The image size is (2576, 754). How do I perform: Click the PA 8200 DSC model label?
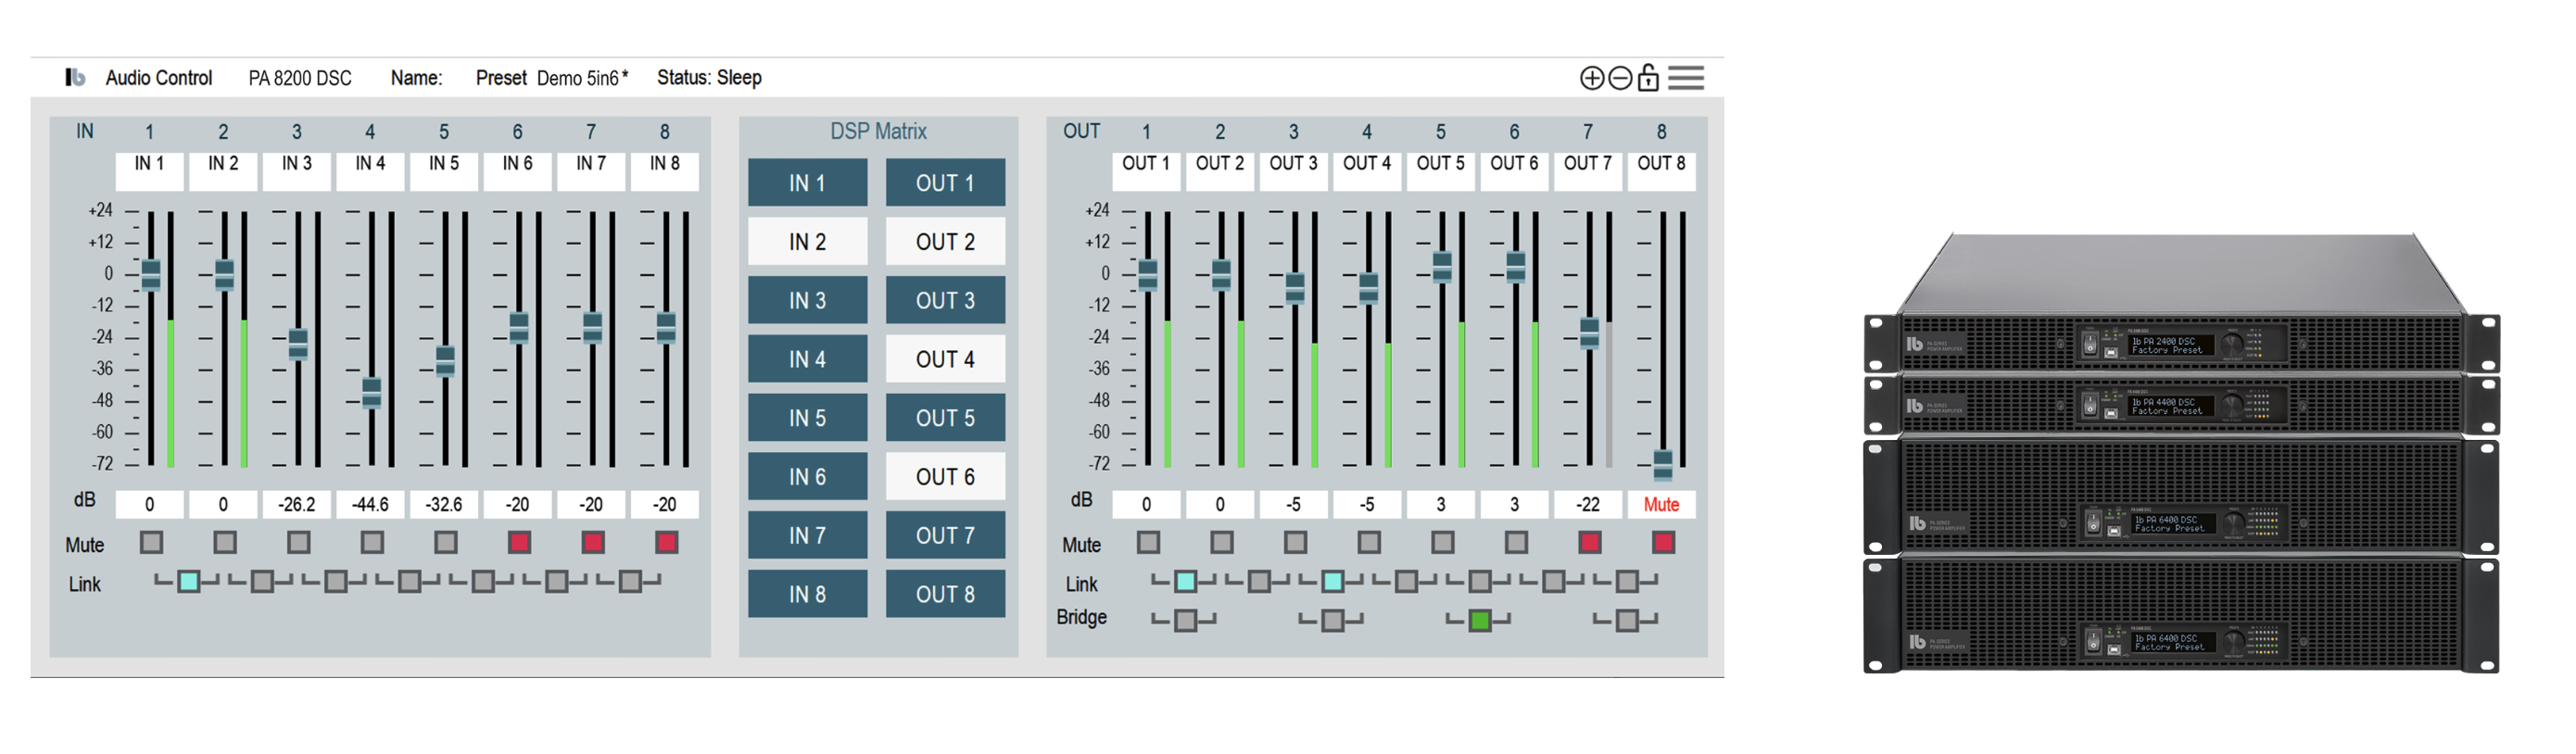[300, 78]
